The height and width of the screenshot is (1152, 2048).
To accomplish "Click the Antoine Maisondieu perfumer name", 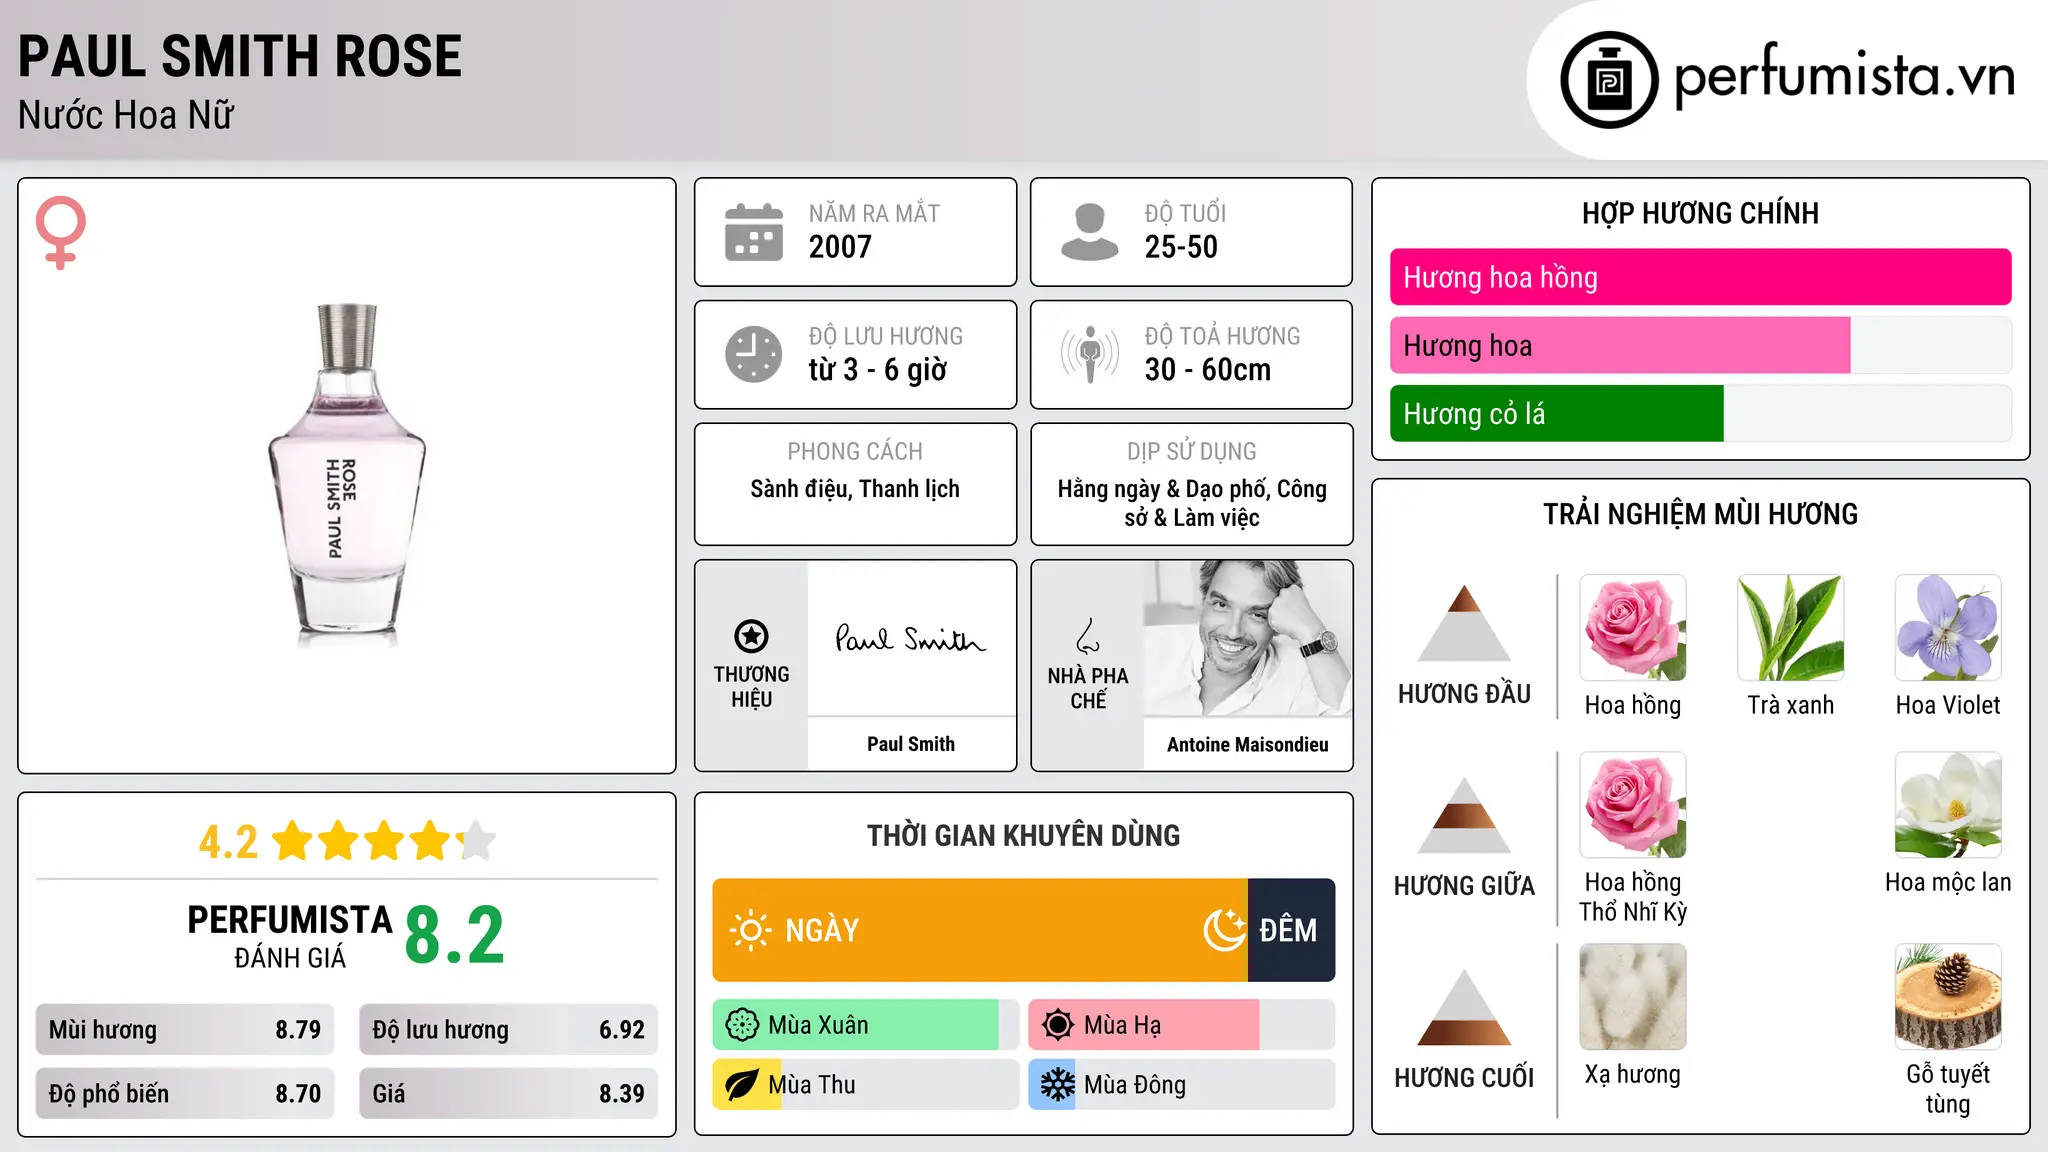I will [1248, 744].
